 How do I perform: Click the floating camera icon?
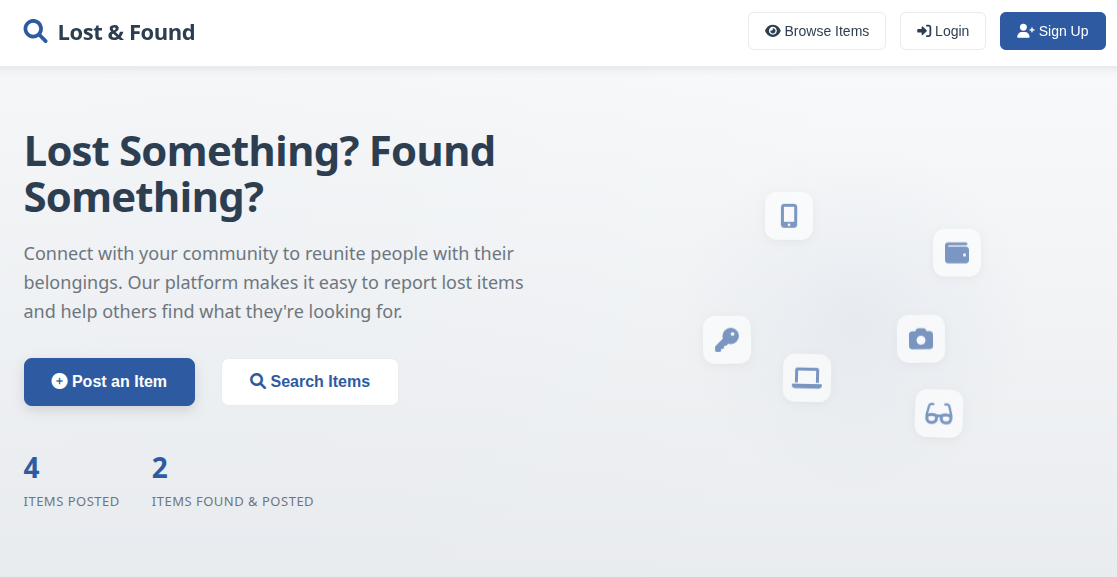[921, 339]
